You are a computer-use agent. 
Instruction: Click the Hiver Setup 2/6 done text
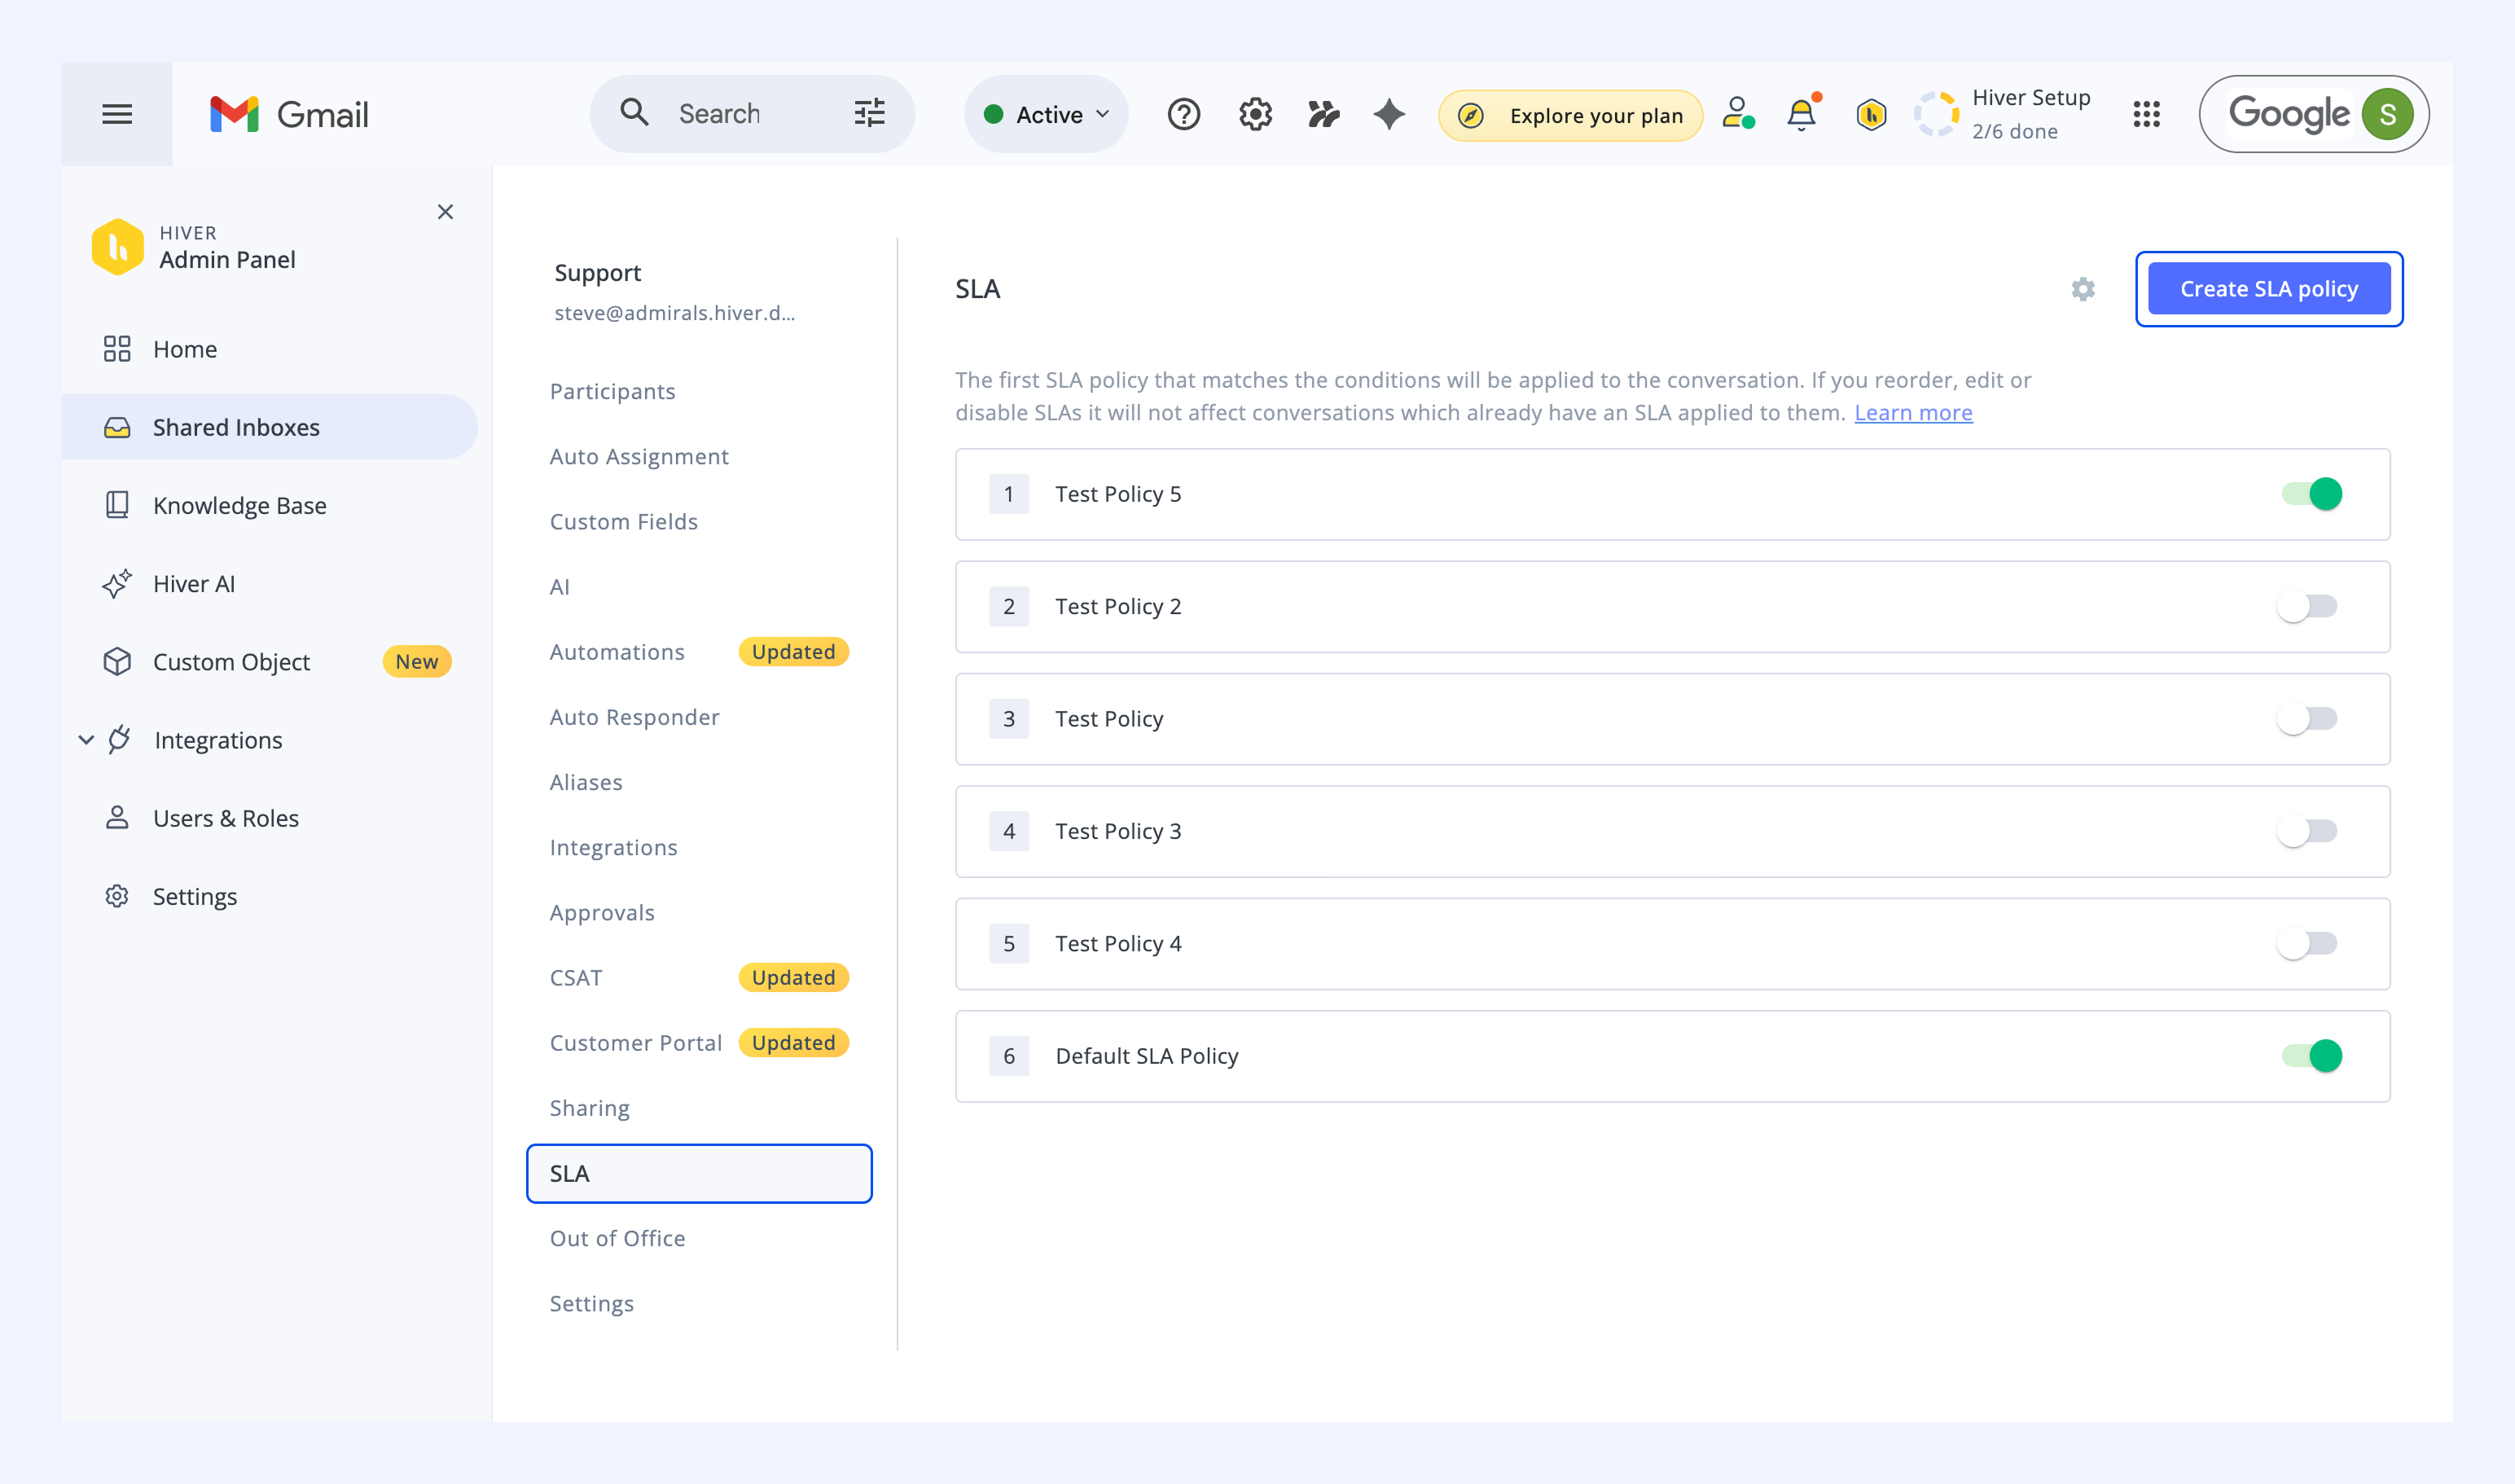2031,114
